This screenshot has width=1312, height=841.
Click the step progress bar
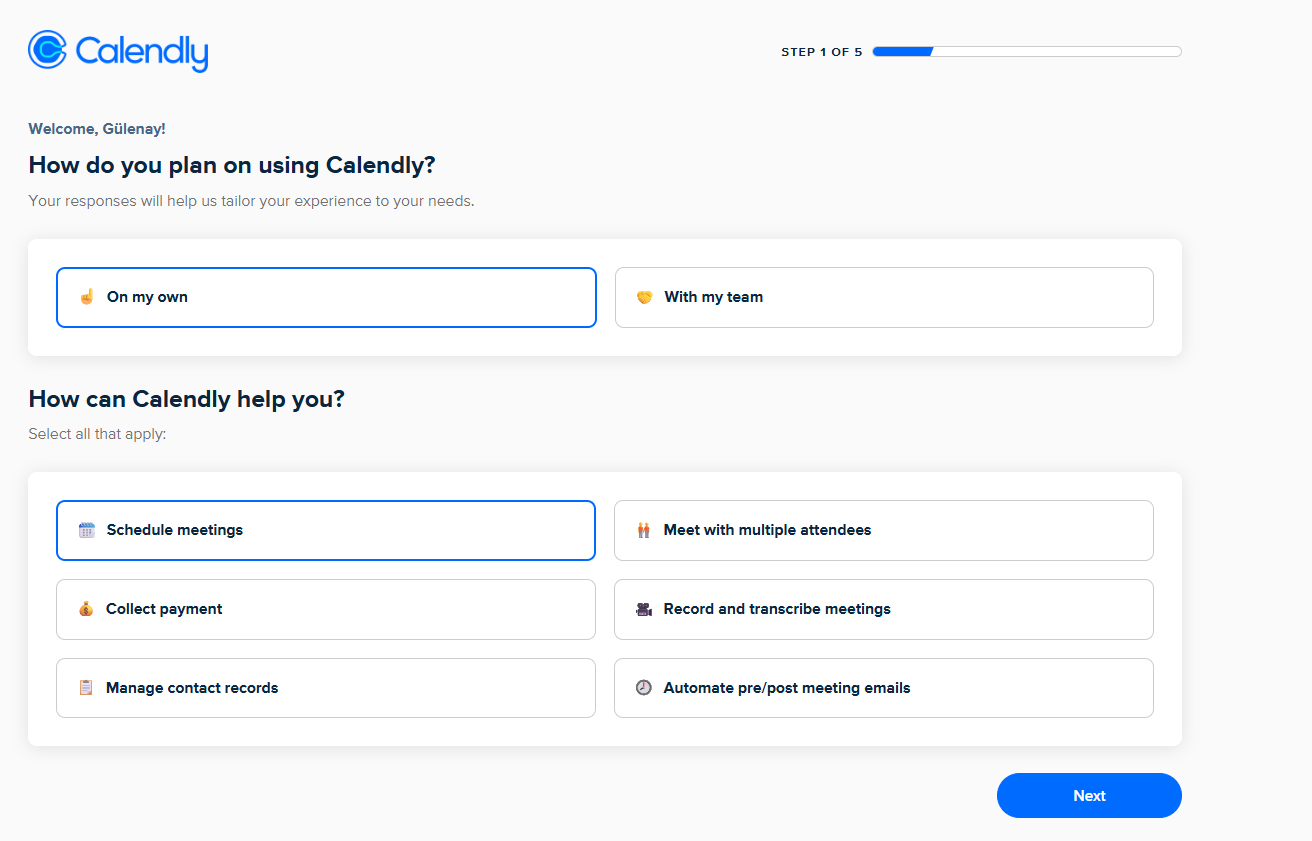(x=1026, y=52)
